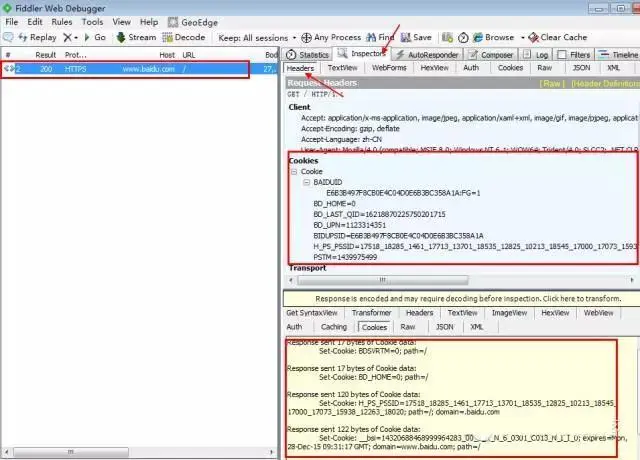Open the Edit menu
The height and width of the screenshot is (460, 640).
tap(35, 22)
